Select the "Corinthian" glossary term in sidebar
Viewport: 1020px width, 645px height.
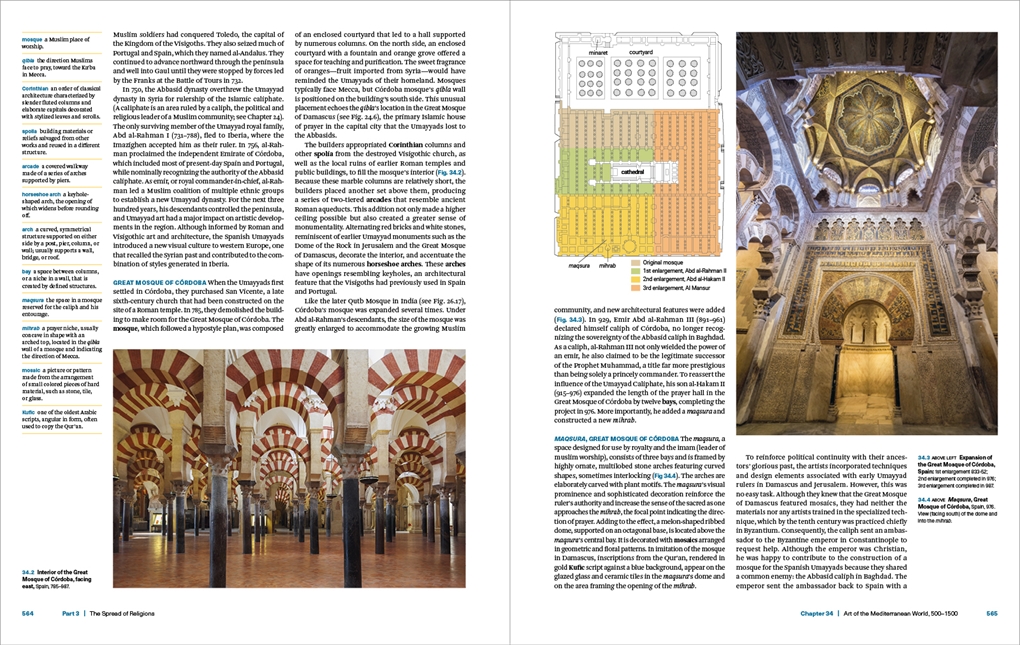coord(34,88)
